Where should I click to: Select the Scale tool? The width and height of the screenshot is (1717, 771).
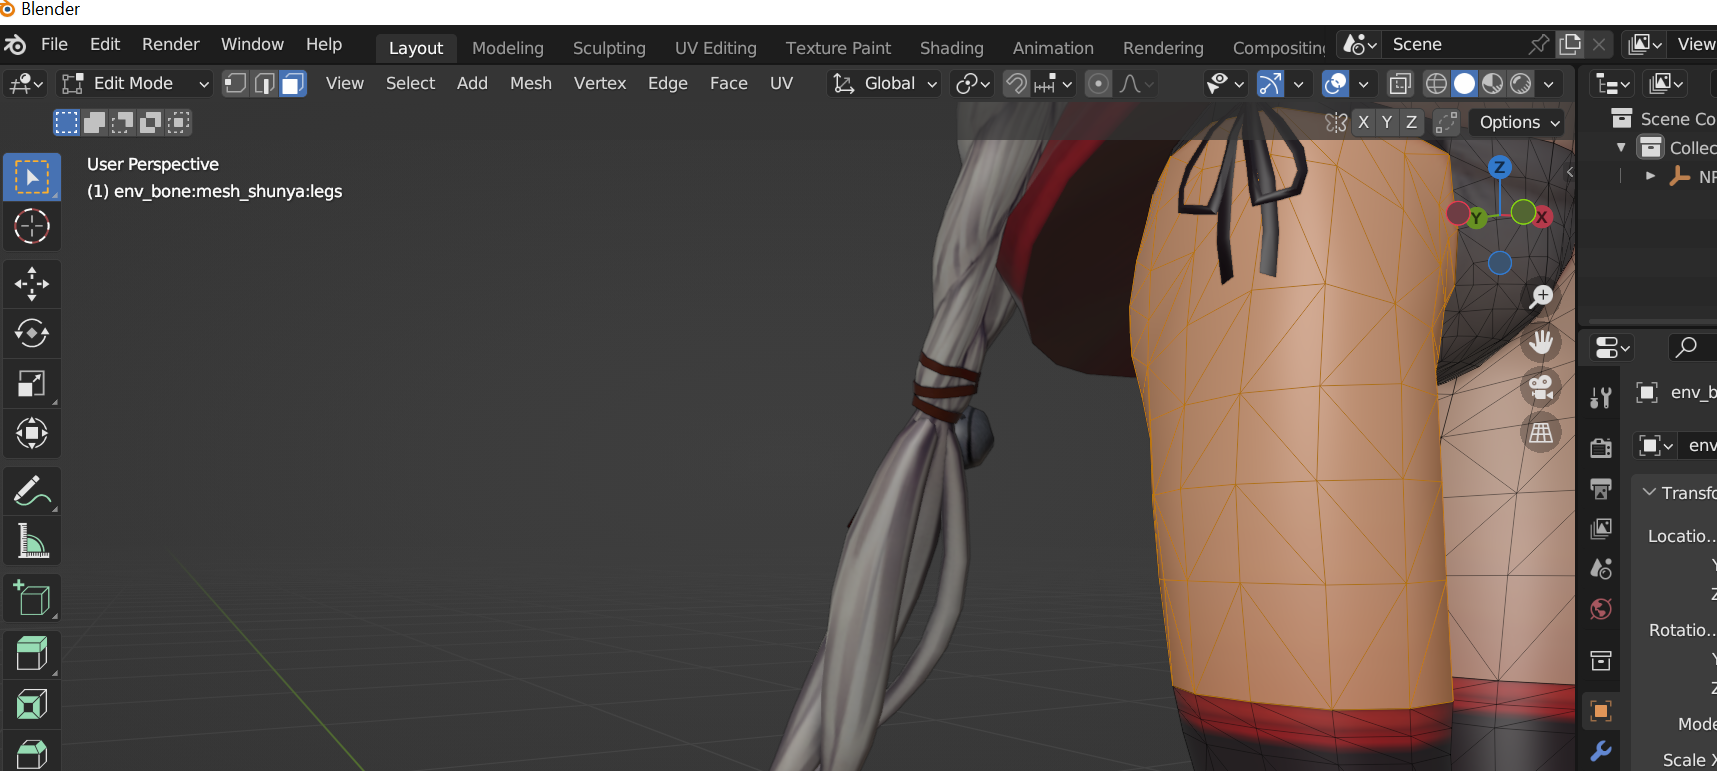[32, 384]
